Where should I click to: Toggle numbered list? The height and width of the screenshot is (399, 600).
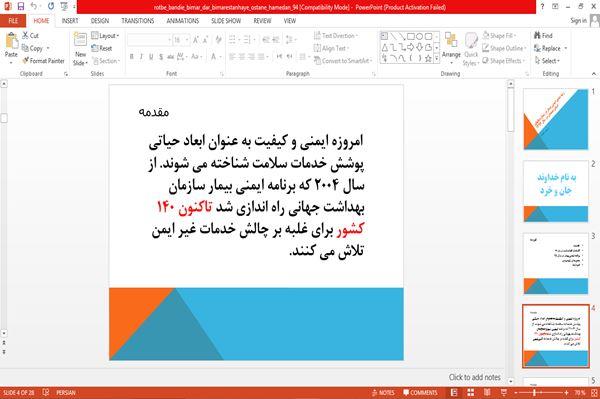[248, 40]
